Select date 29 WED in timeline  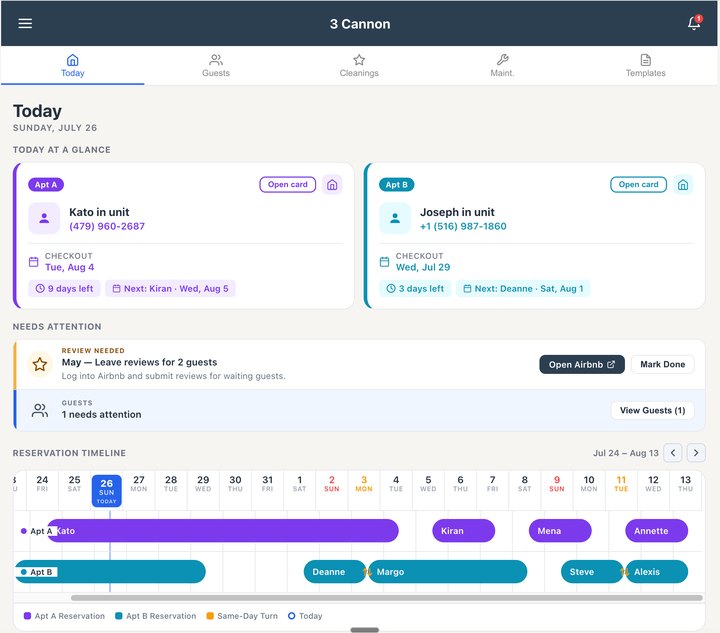(x=203, y=484)
